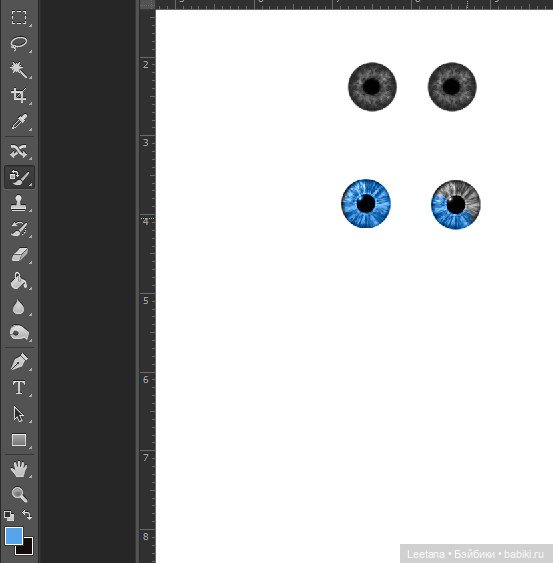Select the Color Replacement brush tool
Image resolution: width=553 pixels, height=563 pixels.
19,177
